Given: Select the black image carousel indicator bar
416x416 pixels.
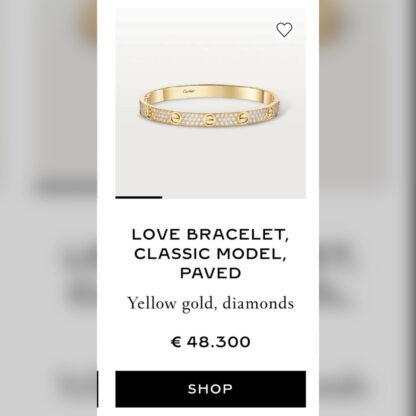Looking at the screenshot, I should (139, 197).
